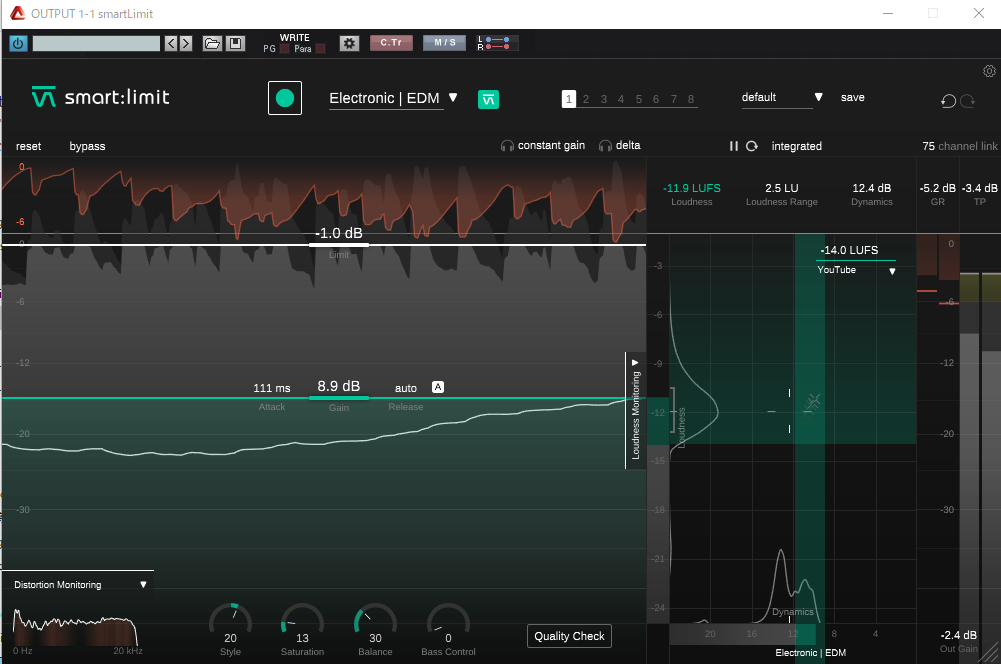Click the Saturation knob
The width and height of the screenshot is (1001, 664).
click(303, 620)
